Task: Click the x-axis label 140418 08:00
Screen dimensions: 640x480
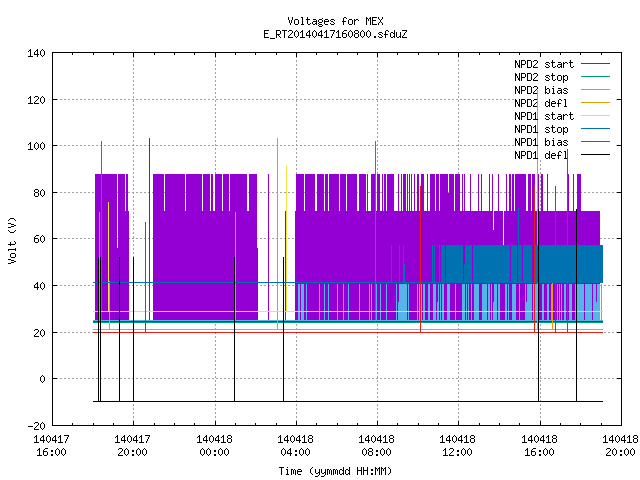Action: tap(376, 446)
